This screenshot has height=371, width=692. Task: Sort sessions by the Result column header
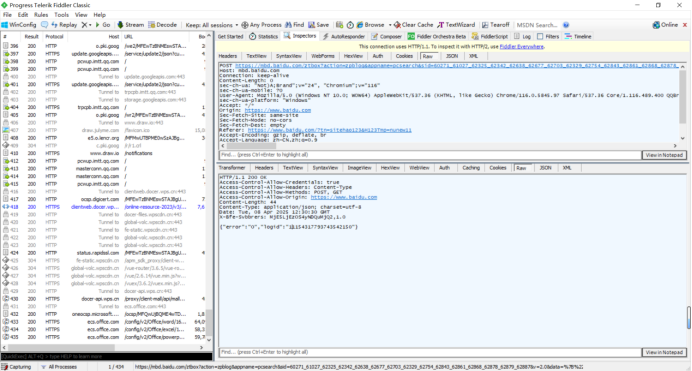tap(32, 37)
